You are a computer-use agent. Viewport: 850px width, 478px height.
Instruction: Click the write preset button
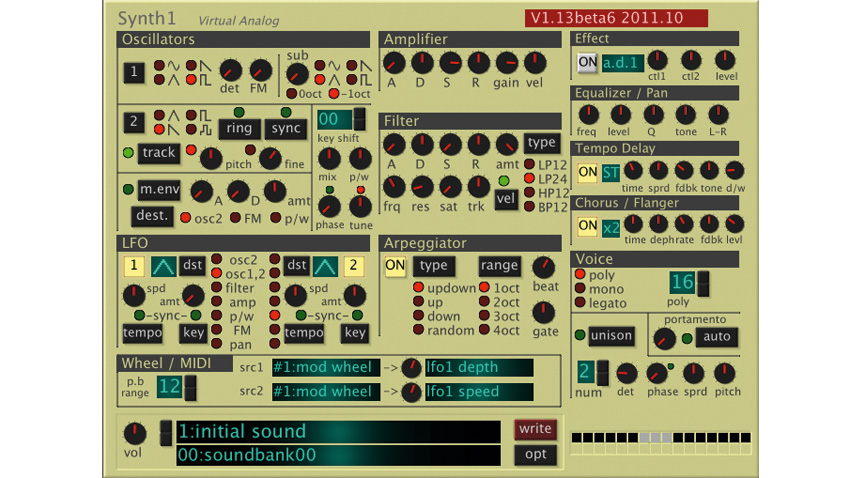(535, 429)
